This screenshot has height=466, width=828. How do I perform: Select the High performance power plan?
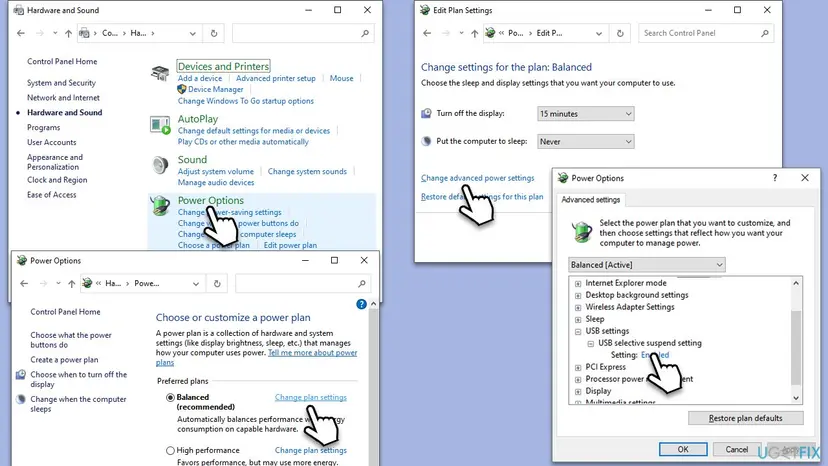[x=170, y=451]
